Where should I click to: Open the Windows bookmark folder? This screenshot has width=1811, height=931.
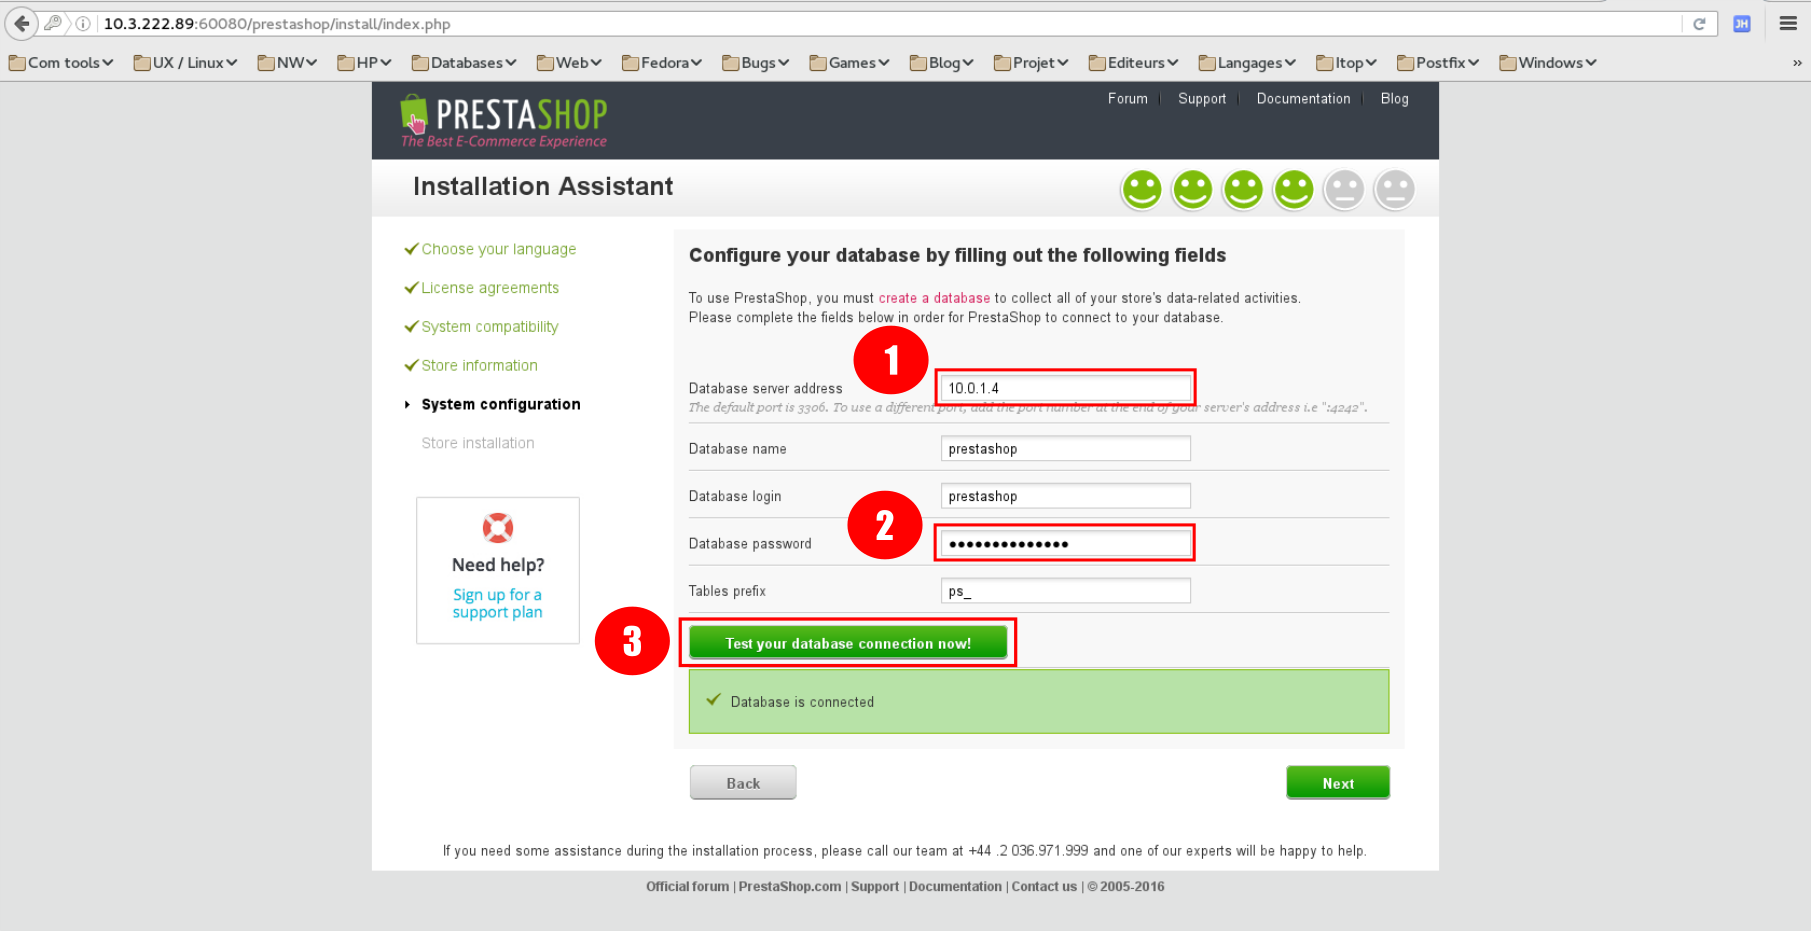tap(1548, 63)
